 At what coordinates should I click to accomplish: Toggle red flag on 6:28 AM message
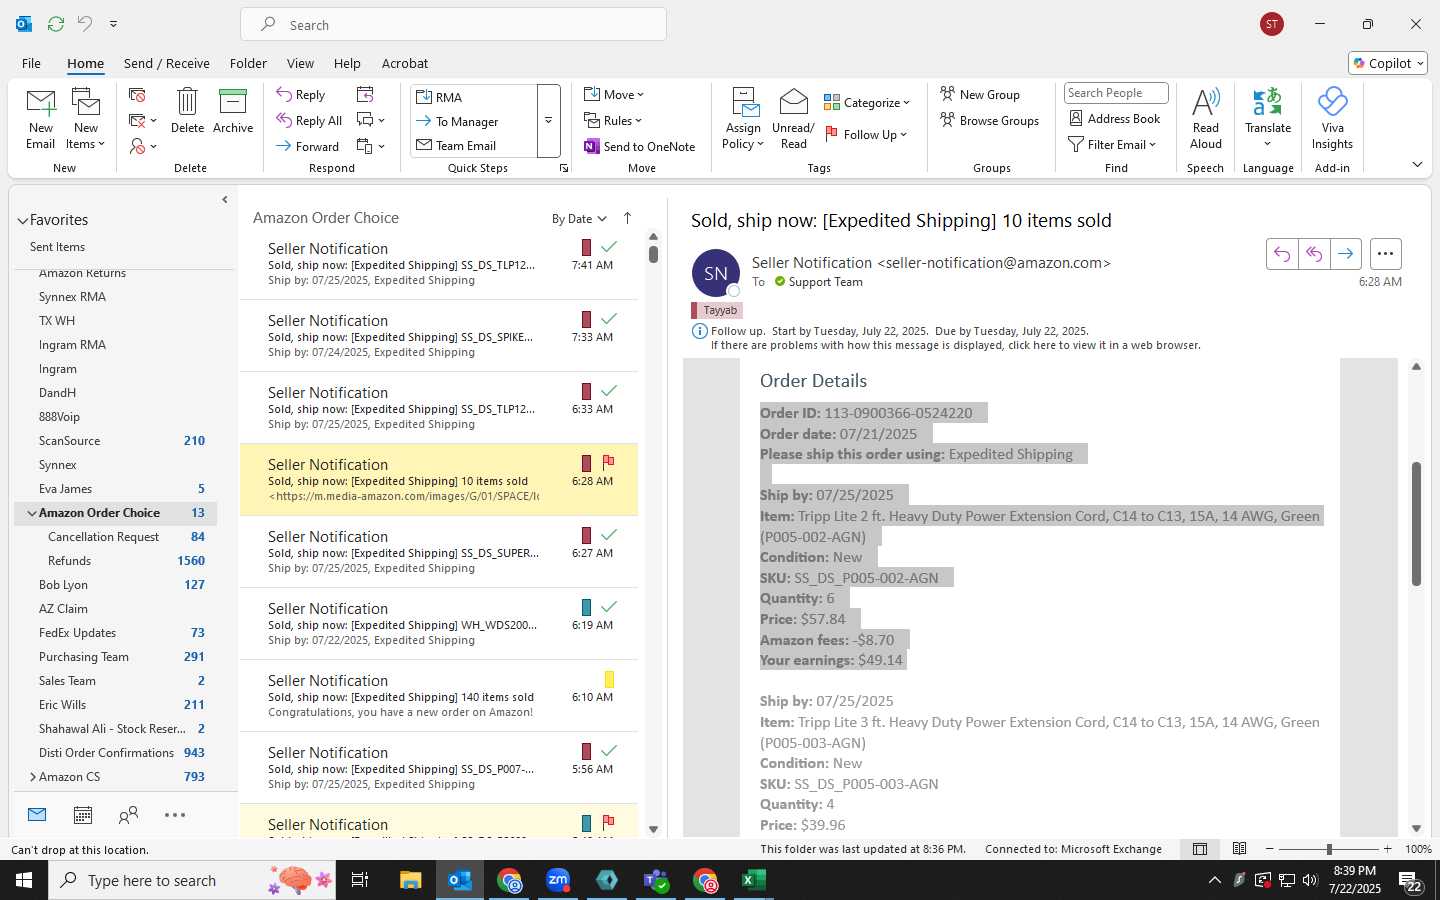[608, 462]
